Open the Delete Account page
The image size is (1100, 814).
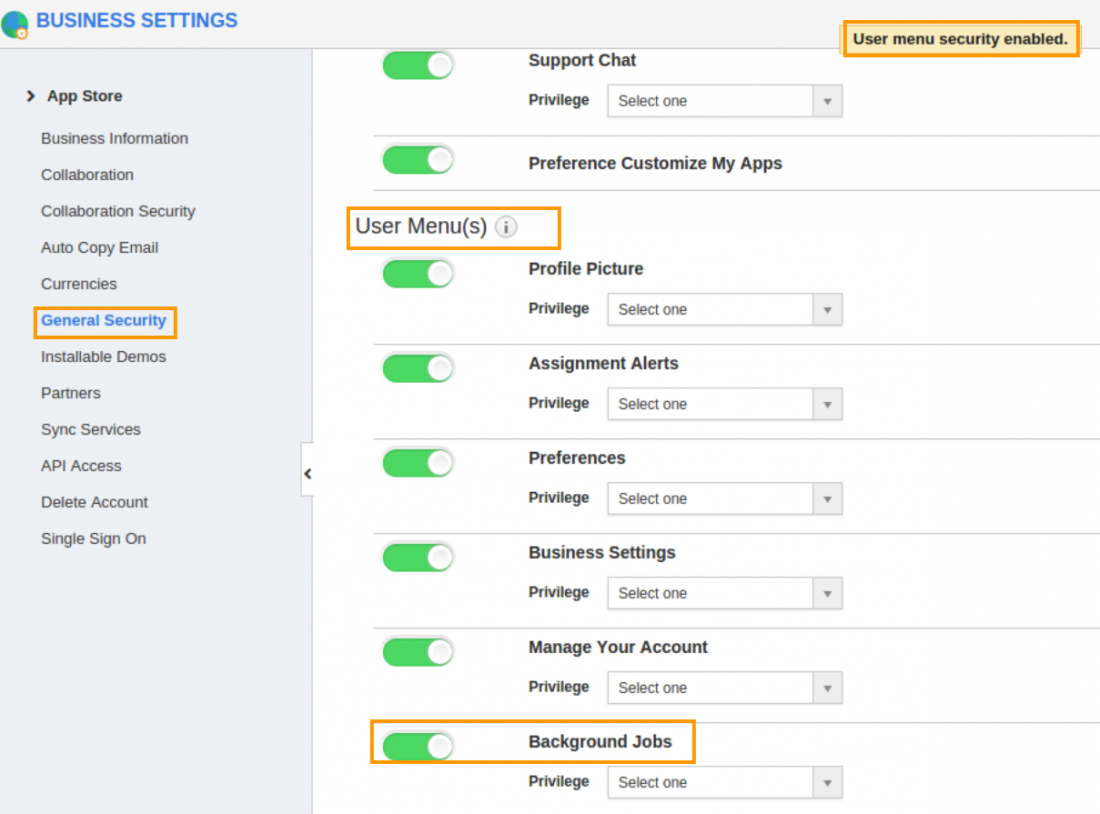(x=94, y=502)
